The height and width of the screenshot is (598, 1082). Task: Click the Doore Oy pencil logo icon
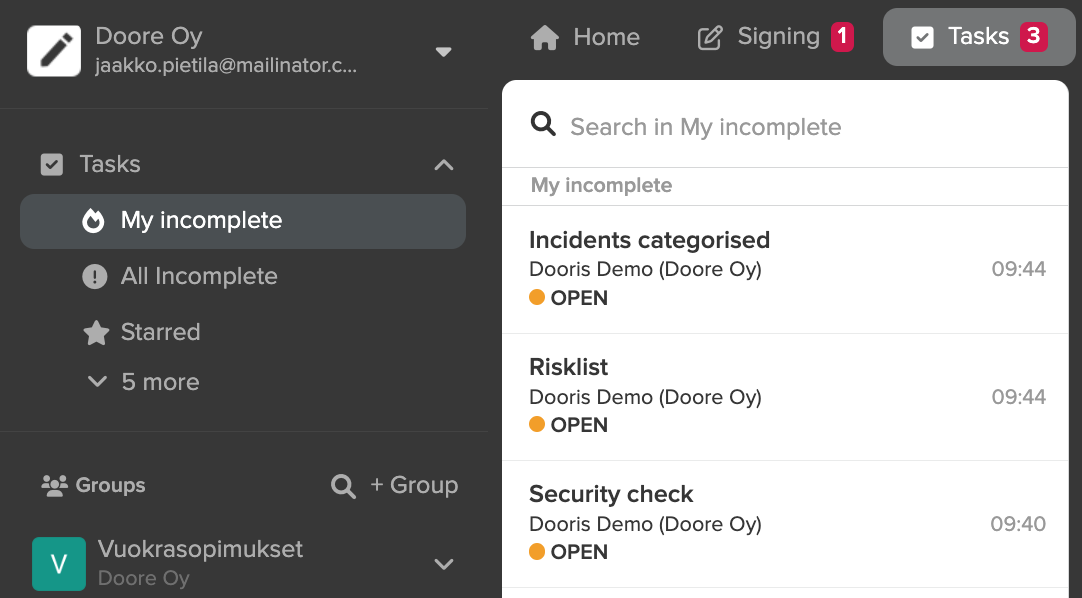click(x=54, y=51)
